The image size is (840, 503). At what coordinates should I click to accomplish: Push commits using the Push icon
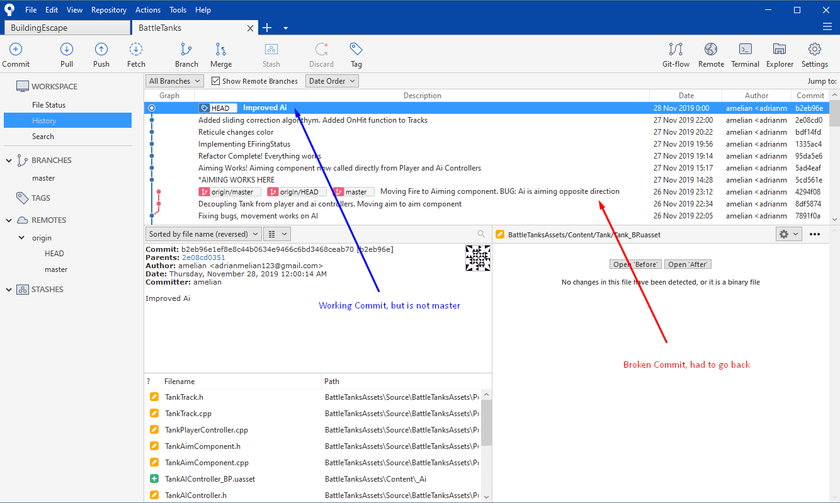[x=101, y=49]
